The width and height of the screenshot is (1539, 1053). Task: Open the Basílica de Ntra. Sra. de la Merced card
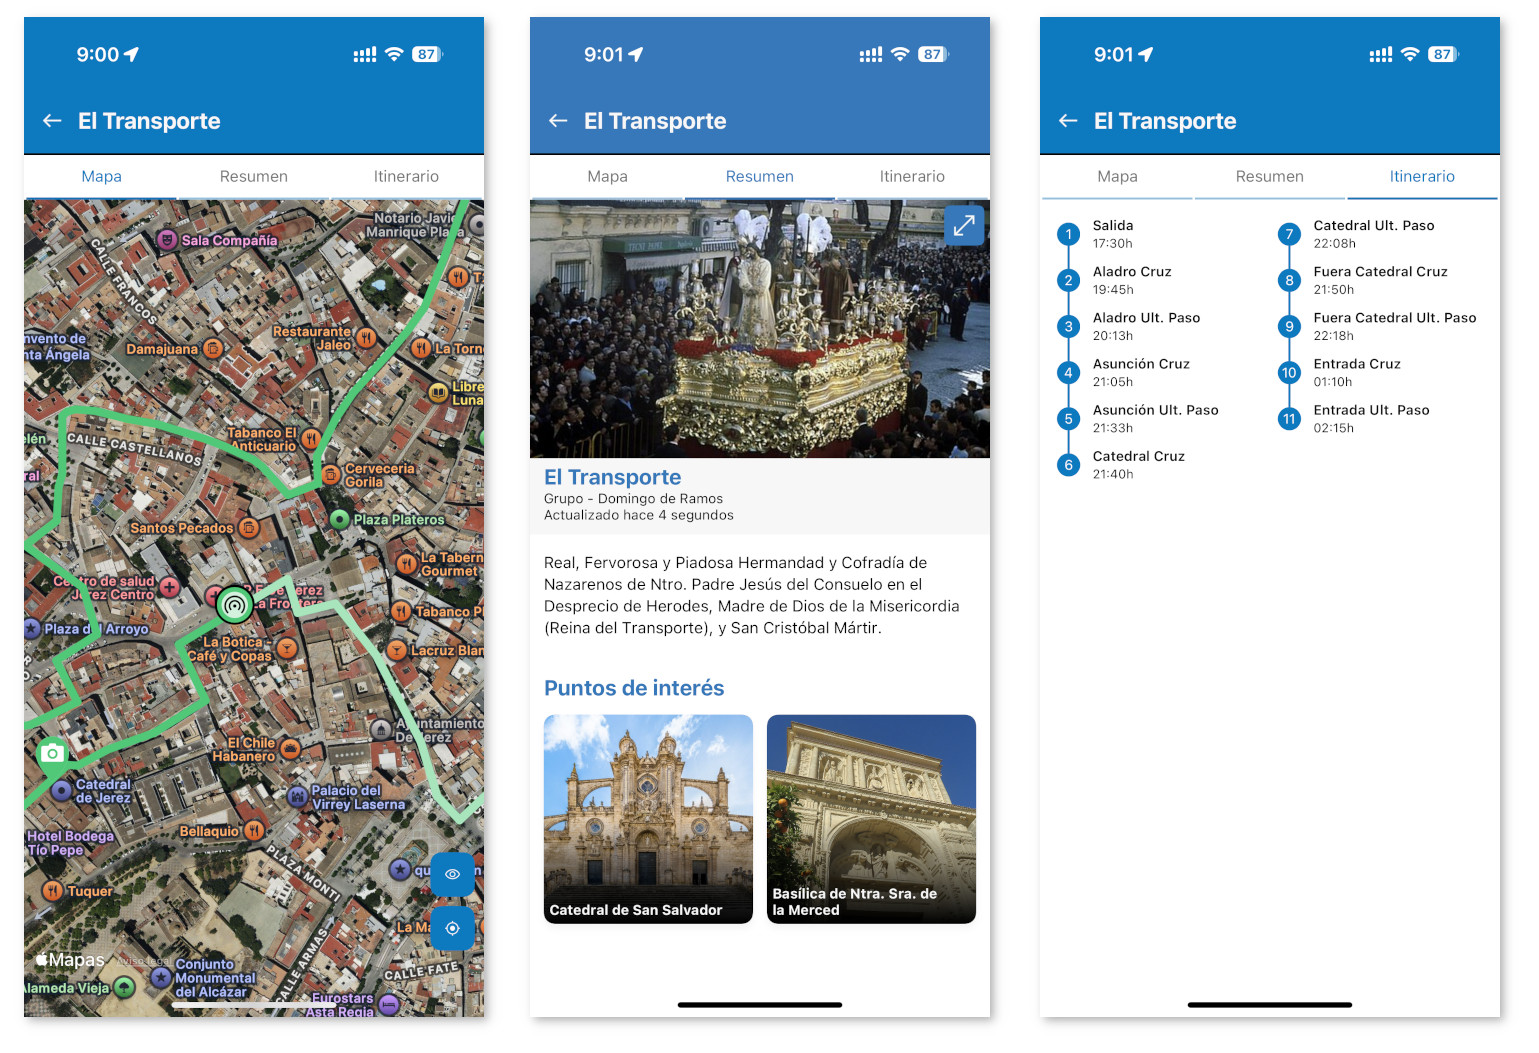click(x=870, y=818)
